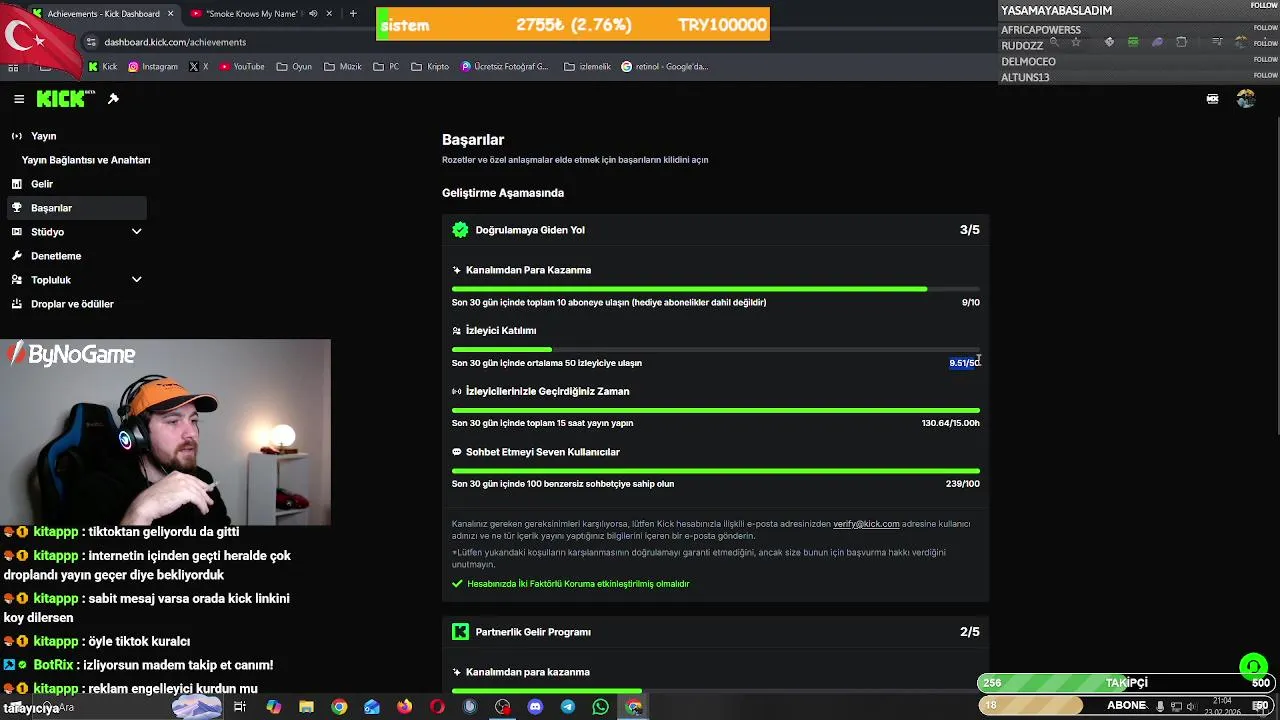Click the gavel moderation icon beside the KICK logo
The image size is (1280, 720).
click(113, 98)
